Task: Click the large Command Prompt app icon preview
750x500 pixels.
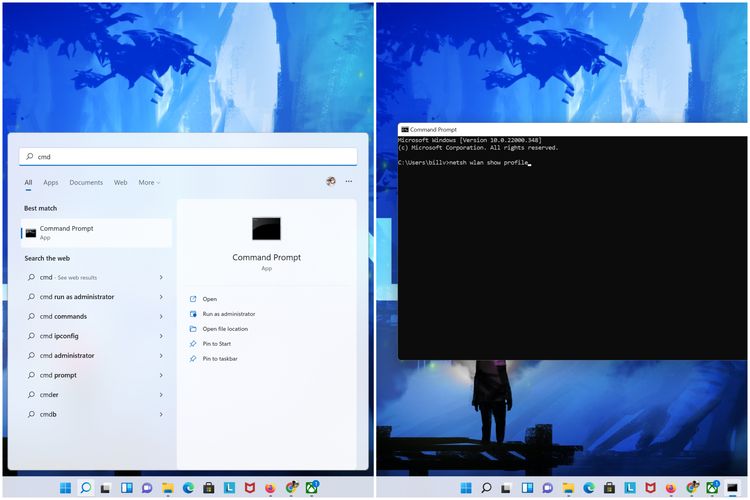Action: 266,229
